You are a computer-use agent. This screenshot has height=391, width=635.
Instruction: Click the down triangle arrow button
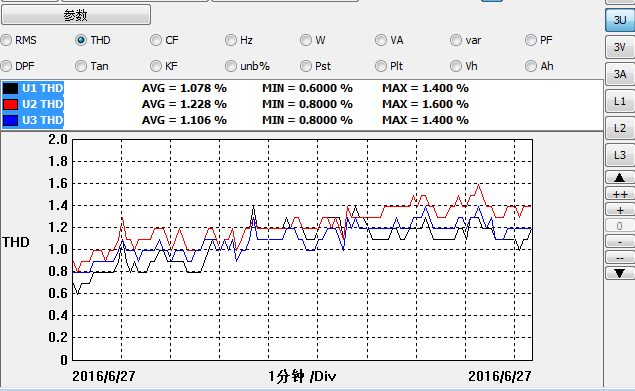click(x=620, y=273)
